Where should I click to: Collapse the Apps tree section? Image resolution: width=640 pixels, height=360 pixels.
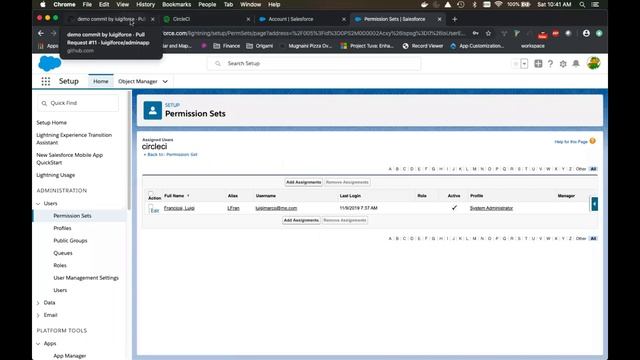pos(38,344)
